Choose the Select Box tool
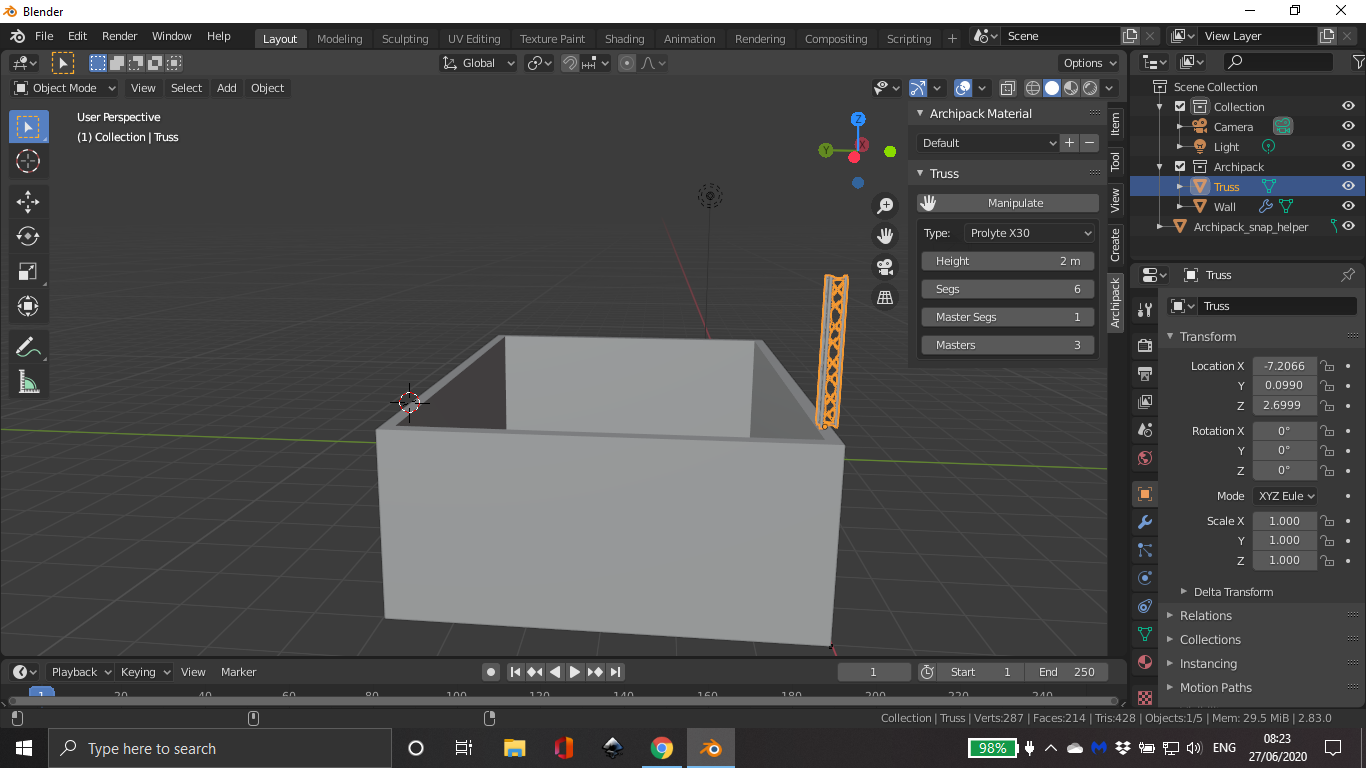Viewport: 1366px width, 768px height. pyautogui.click(x=28, y=127)
